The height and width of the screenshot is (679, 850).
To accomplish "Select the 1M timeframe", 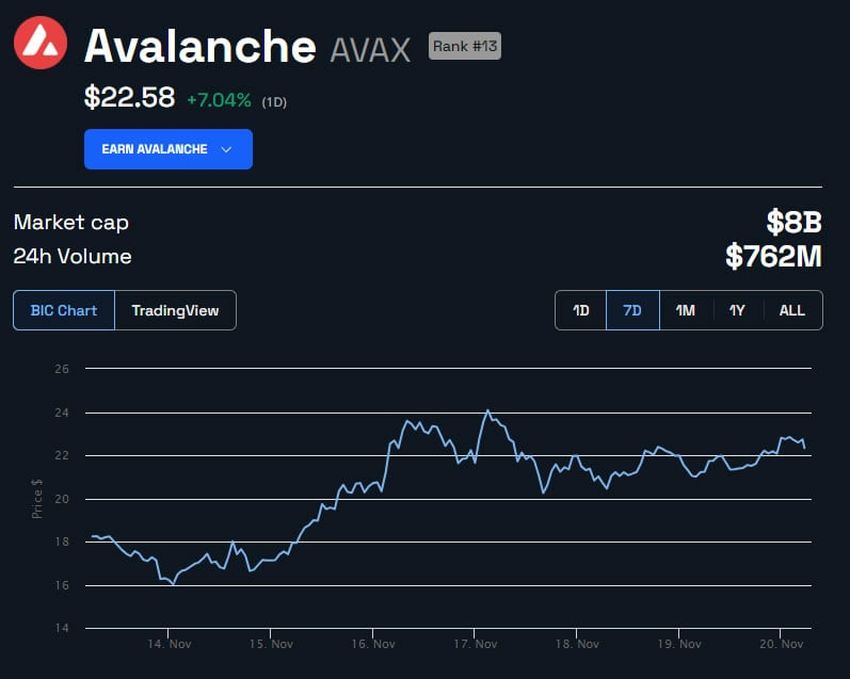I will point(684,310).
